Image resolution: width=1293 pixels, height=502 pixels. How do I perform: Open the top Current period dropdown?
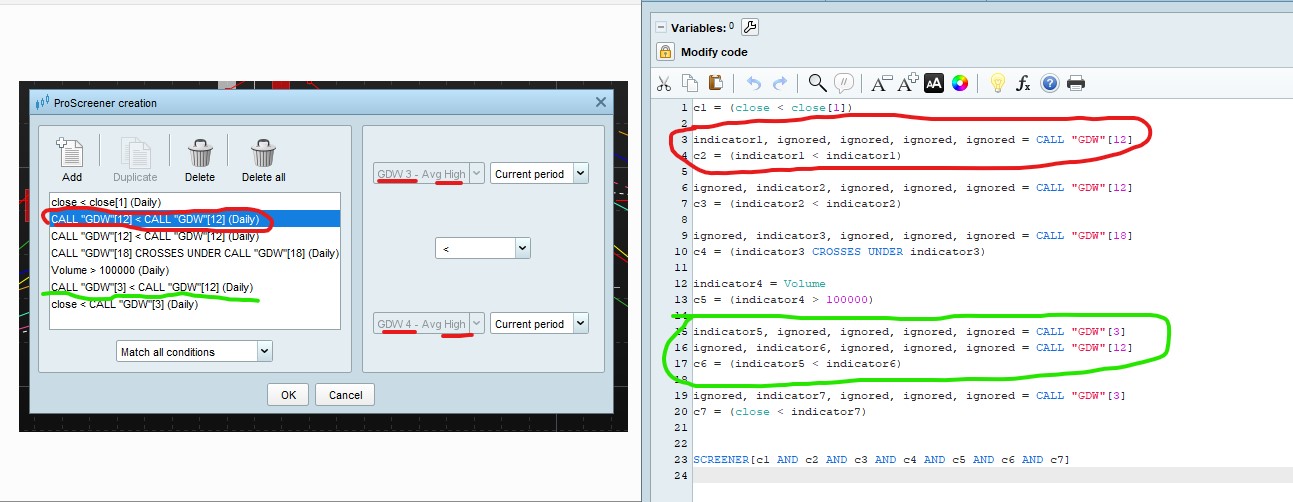pyautogui.click(x=540, y=173)
